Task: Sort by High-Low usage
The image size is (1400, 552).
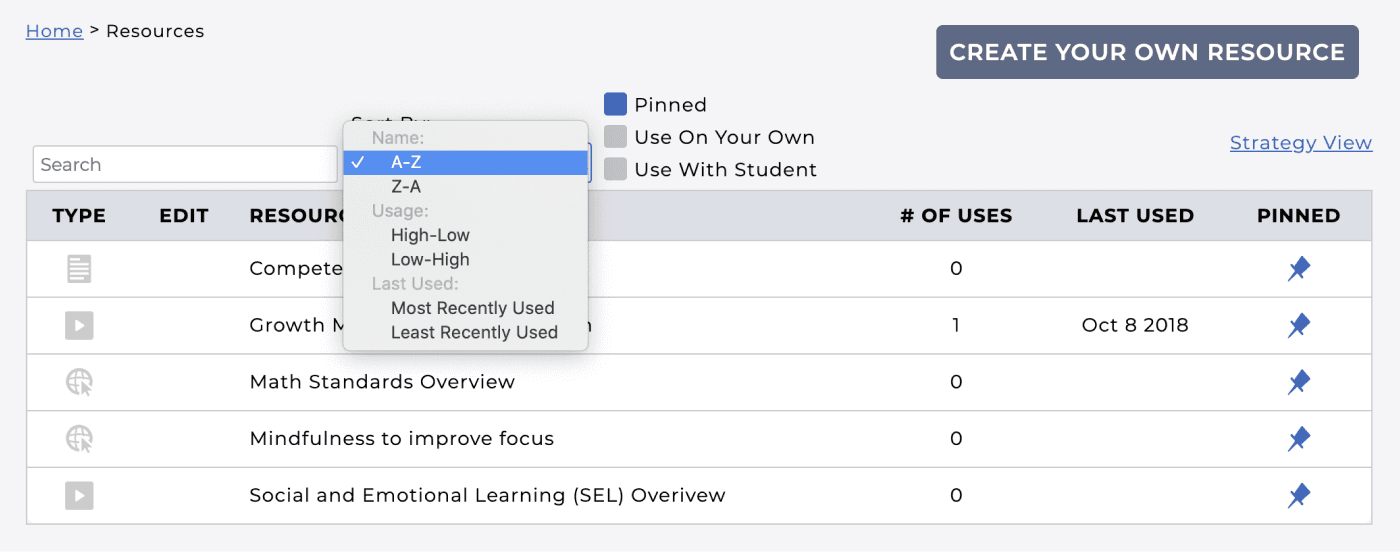Action: click(430, 235)
